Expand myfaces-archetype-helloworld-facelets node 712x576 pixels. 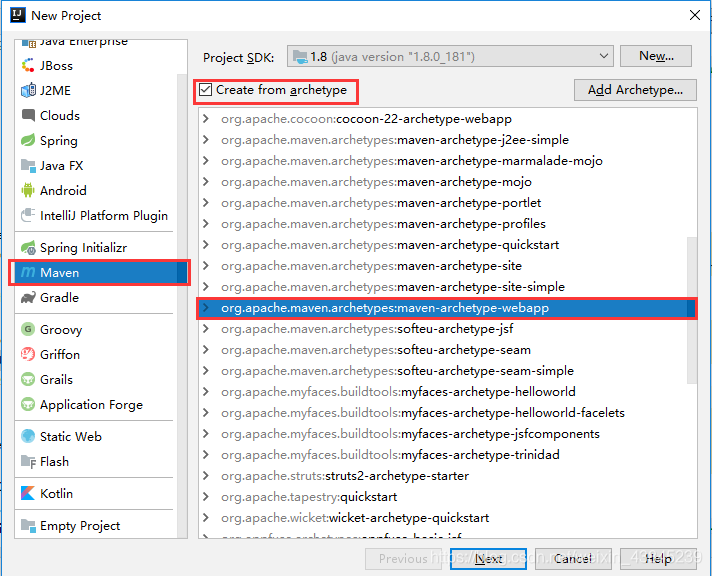(x=206, y=412)
